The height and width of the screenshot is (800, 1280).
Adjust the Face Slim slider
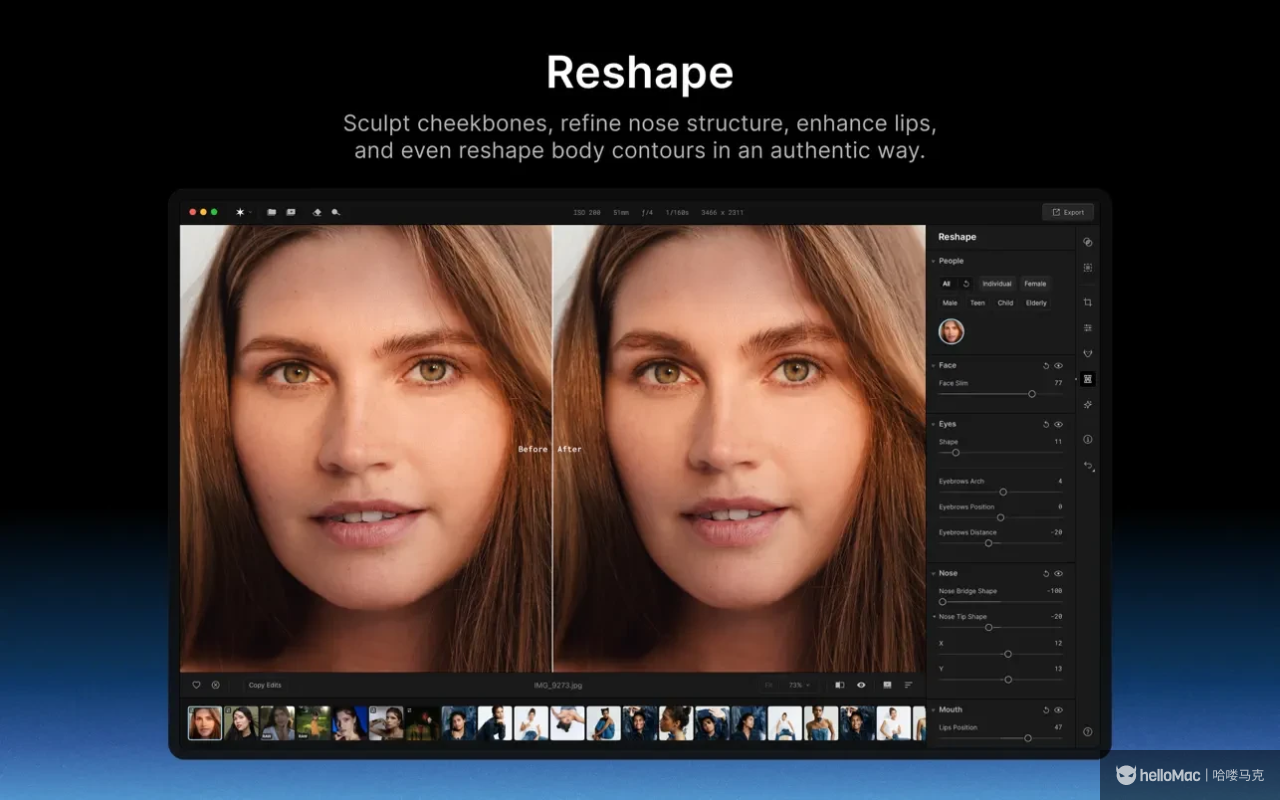(x=1000, y=394)
